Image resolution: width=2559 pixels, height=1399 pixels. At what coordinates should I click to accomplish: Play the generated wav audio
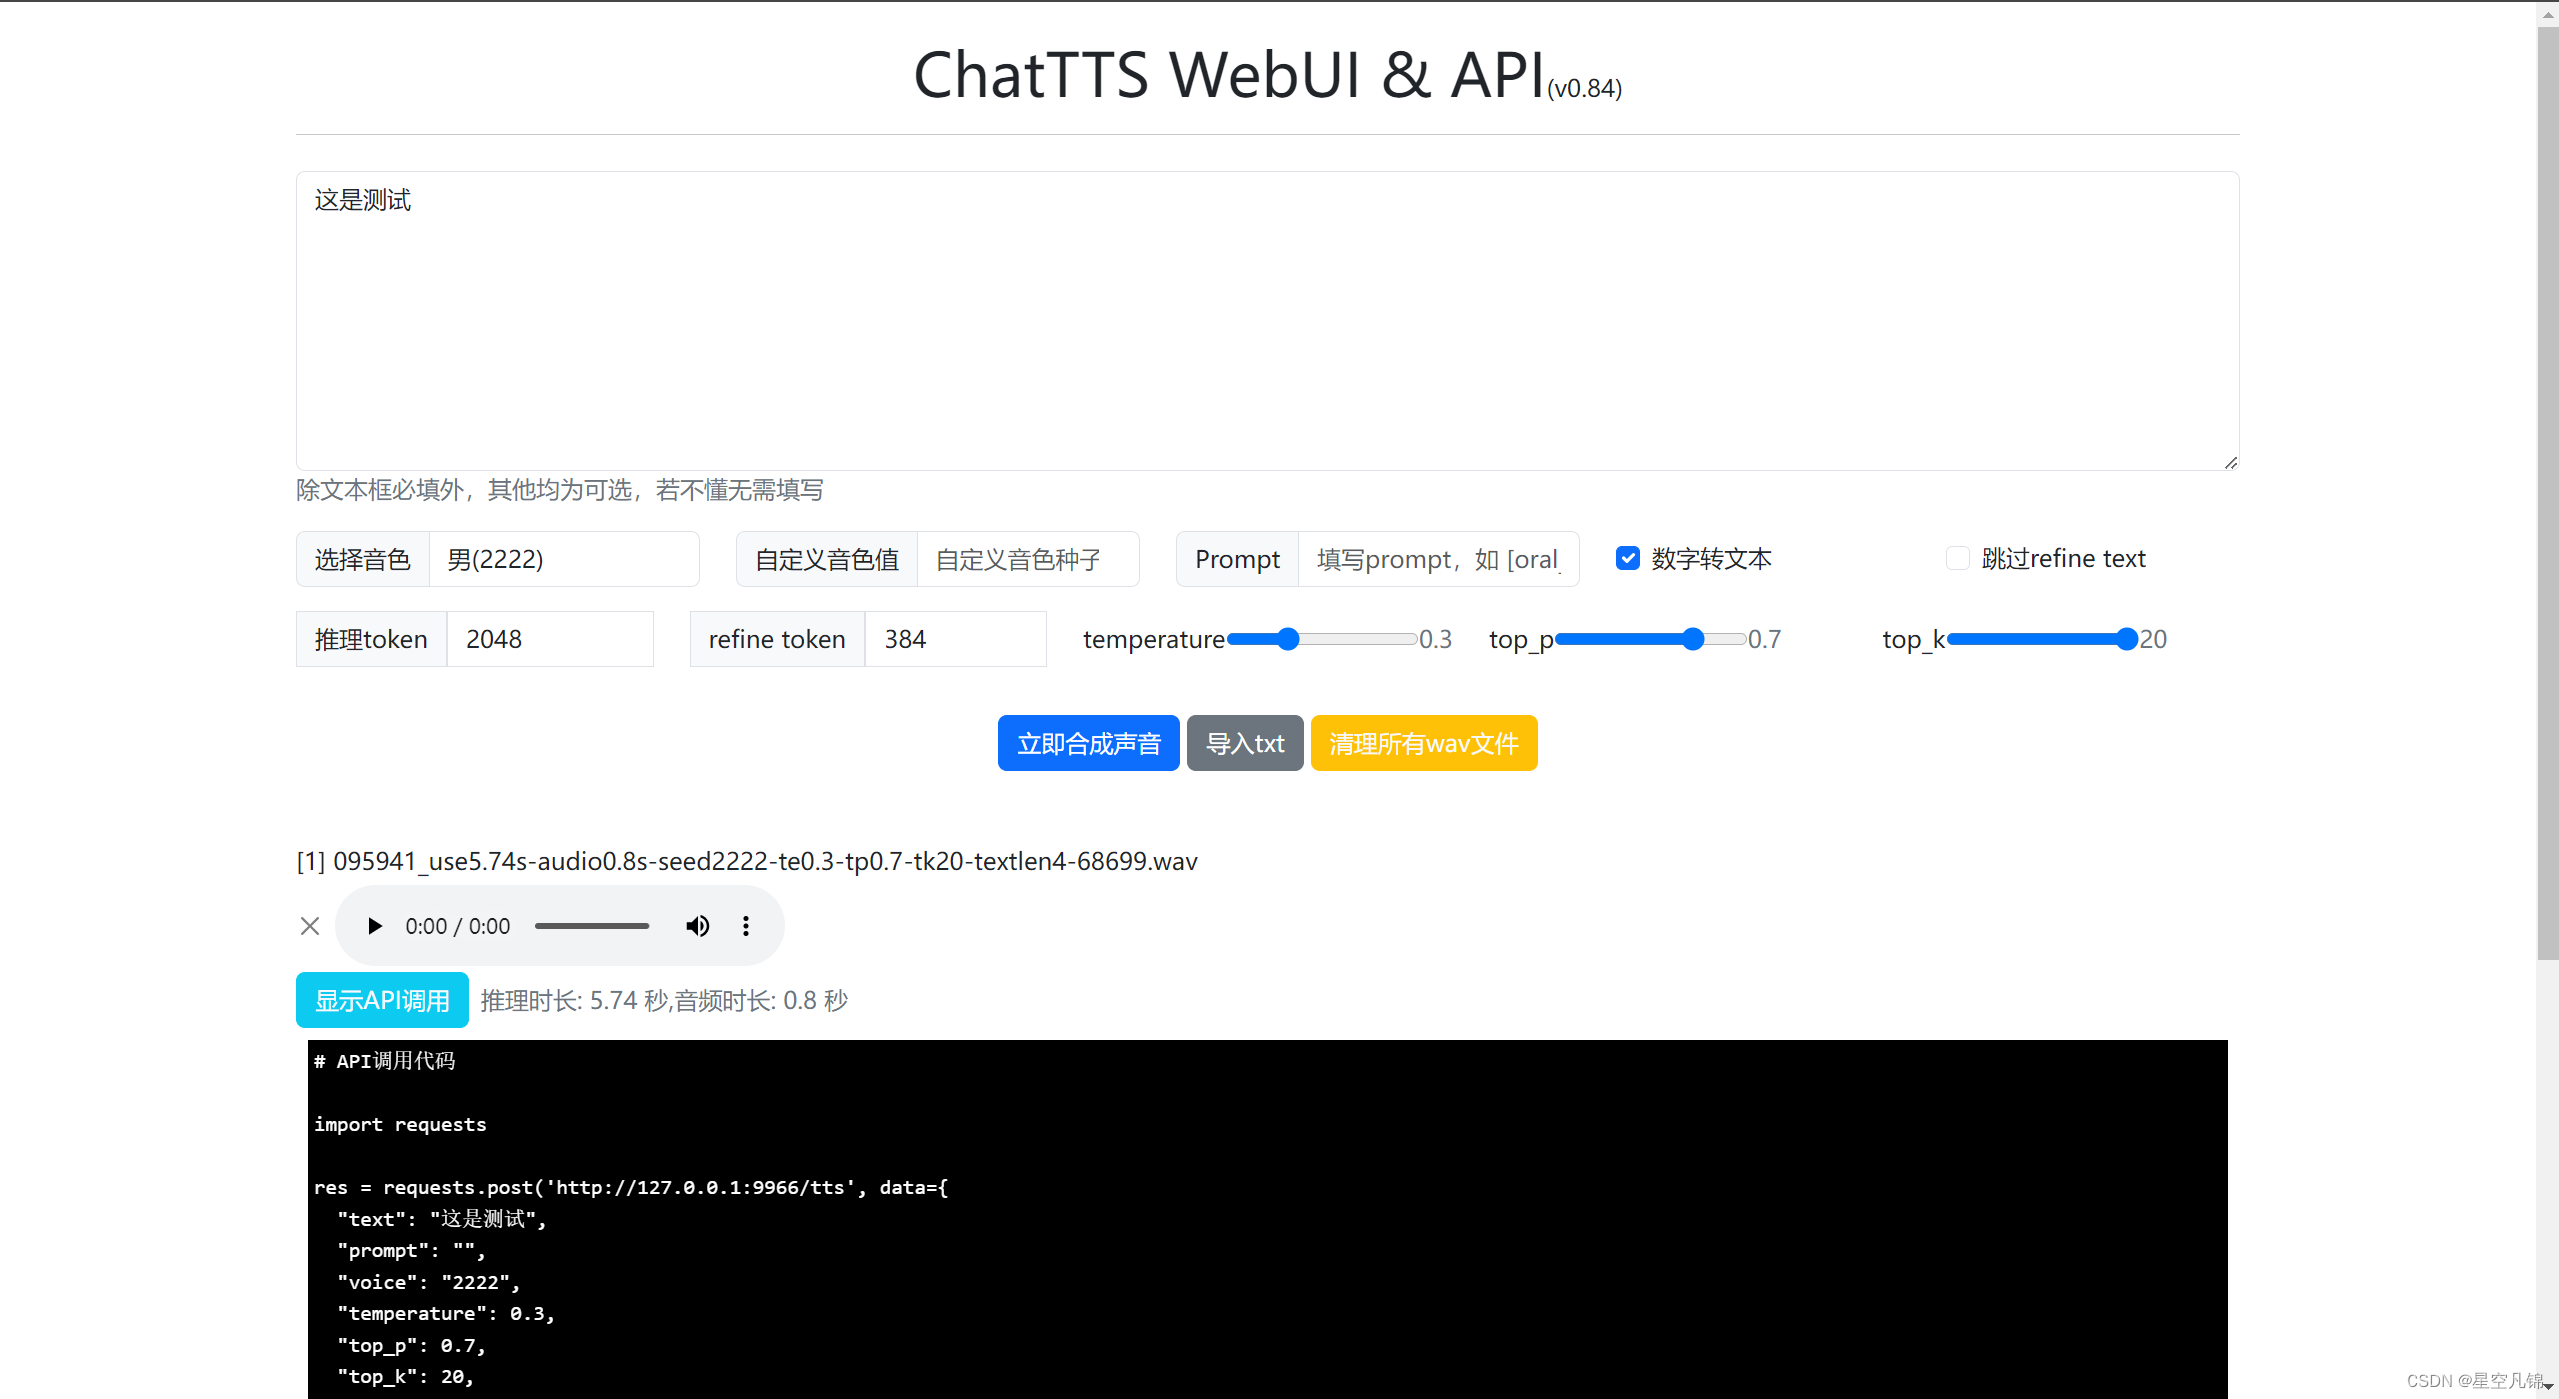coord(374,926)
